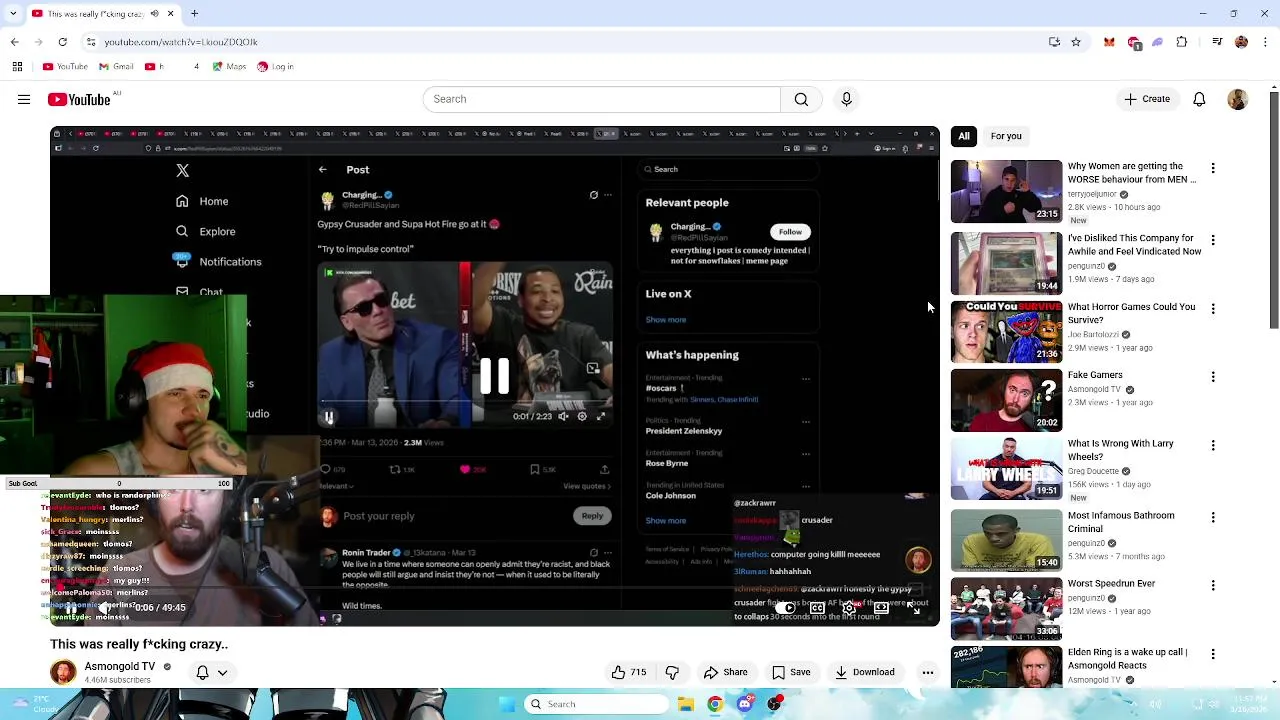Viewport: 1280px width, 720px height.
Task: Focus the YouTube search input field
Action: (x=602, y=99)
